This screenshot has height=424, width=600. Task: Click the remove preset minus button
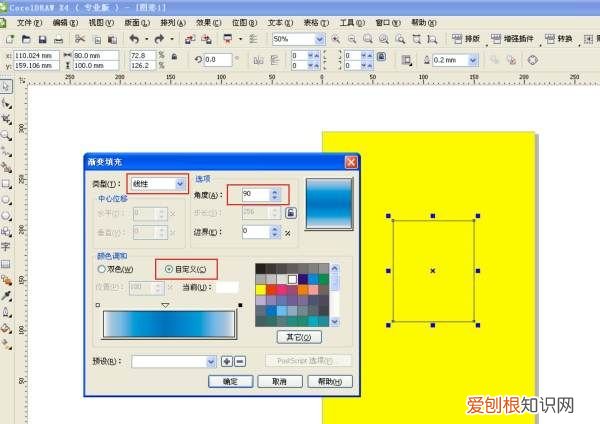[240, 361]
